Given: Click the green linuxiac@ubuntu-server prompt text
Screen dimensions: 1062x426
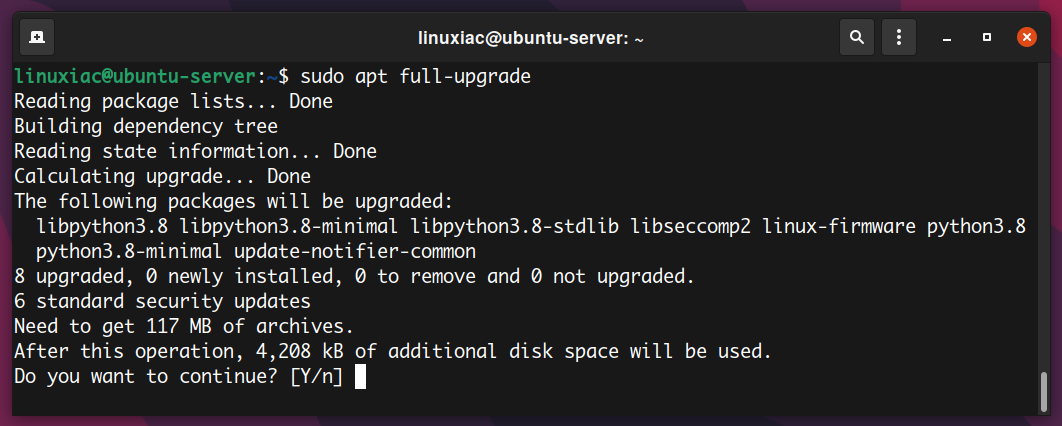Looking at the screenshot, I should click(x=135, y=77).
